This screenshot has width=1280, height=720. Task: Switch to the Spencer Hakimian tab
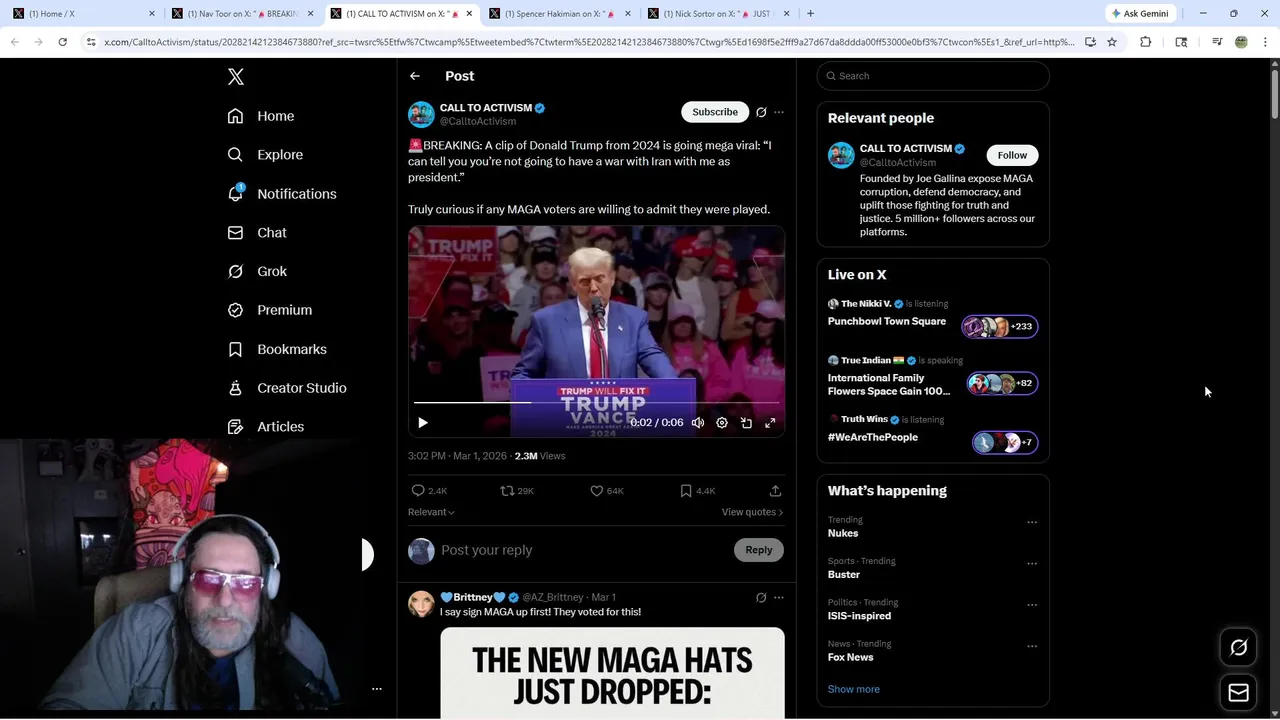pos(561,13)
